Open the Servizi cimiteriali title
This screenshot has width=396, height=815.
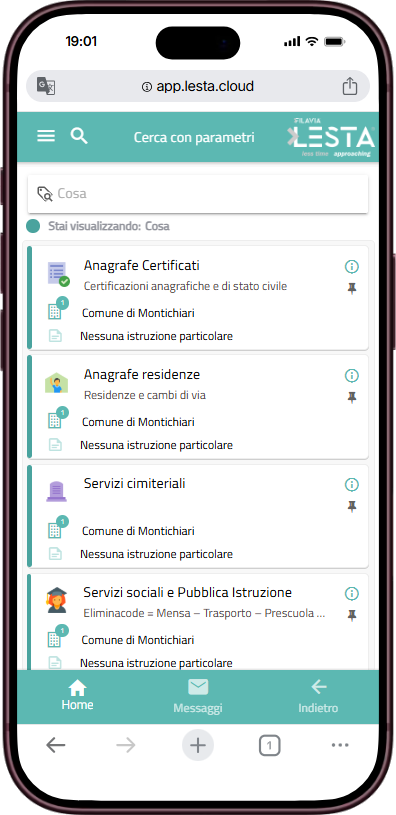click(135, 483)
